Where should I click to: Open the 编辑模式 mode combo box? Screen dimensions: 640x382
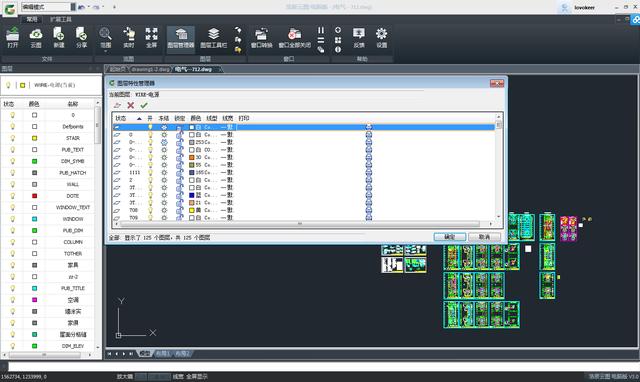(x=48, y=7)
